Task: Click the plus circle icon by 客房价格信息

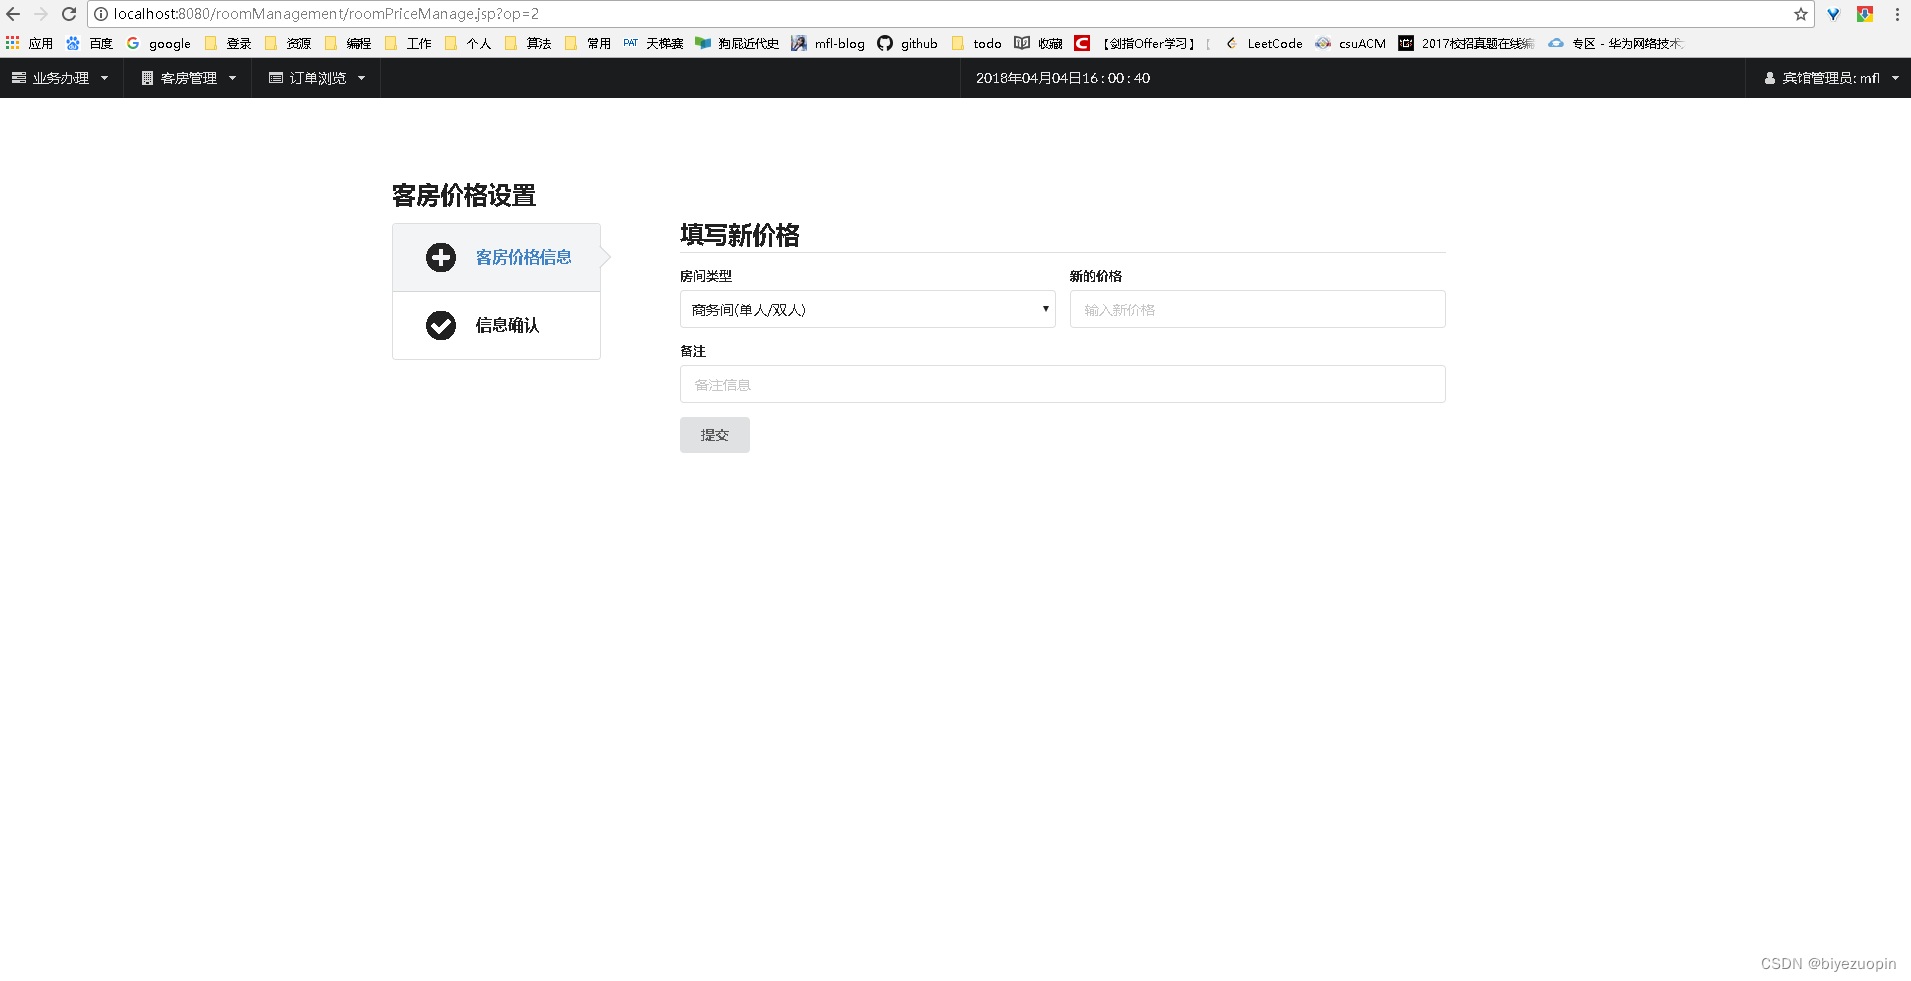Action: point(441,257)
